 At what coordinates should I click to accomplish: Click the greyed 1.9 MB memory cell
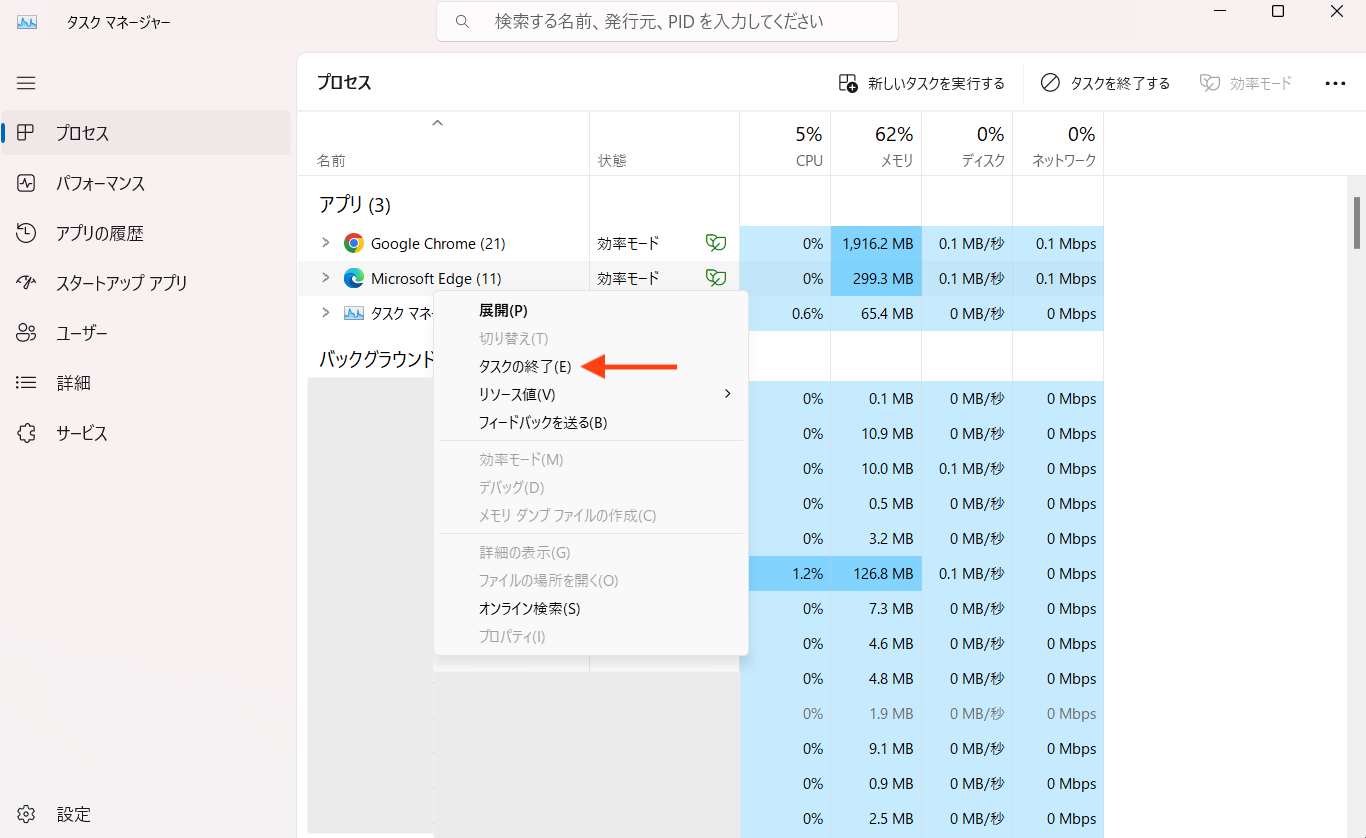(x=876, y=713)
